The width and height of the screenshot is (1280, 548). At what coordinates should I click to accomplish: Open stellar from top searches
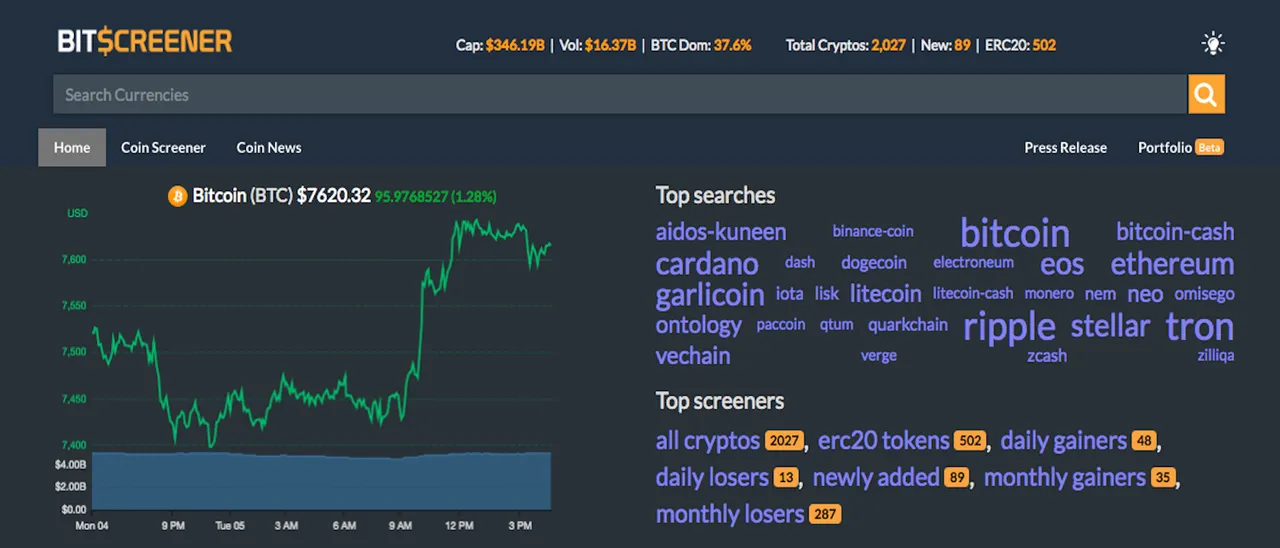pos(1111,326)
